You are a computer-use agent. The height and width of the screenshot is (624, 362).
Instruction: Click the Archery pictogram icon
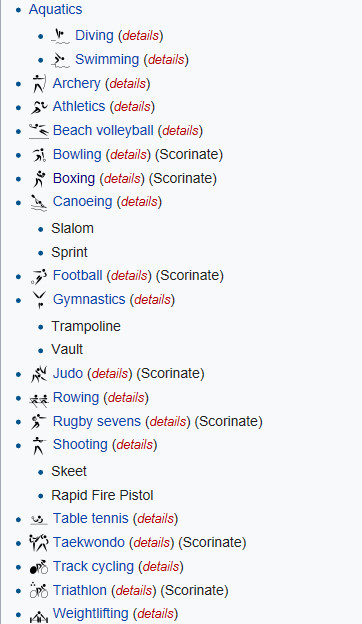[39, 84]
